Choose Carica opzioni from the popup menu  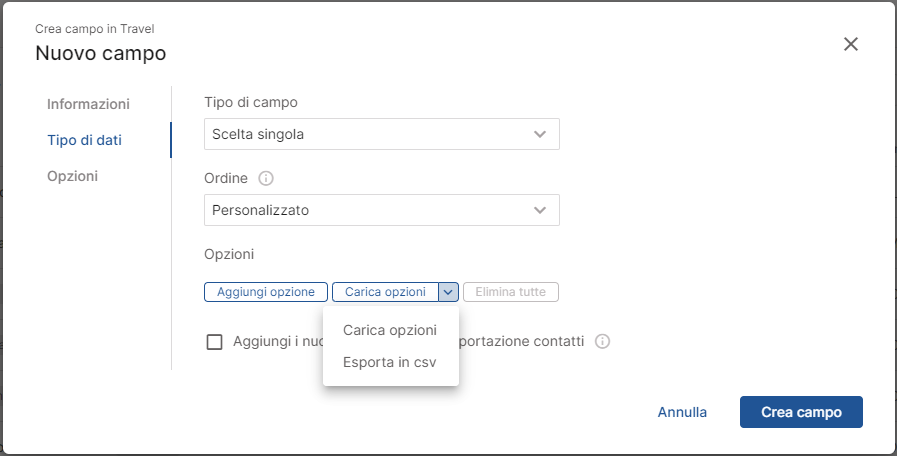[390, 330]
